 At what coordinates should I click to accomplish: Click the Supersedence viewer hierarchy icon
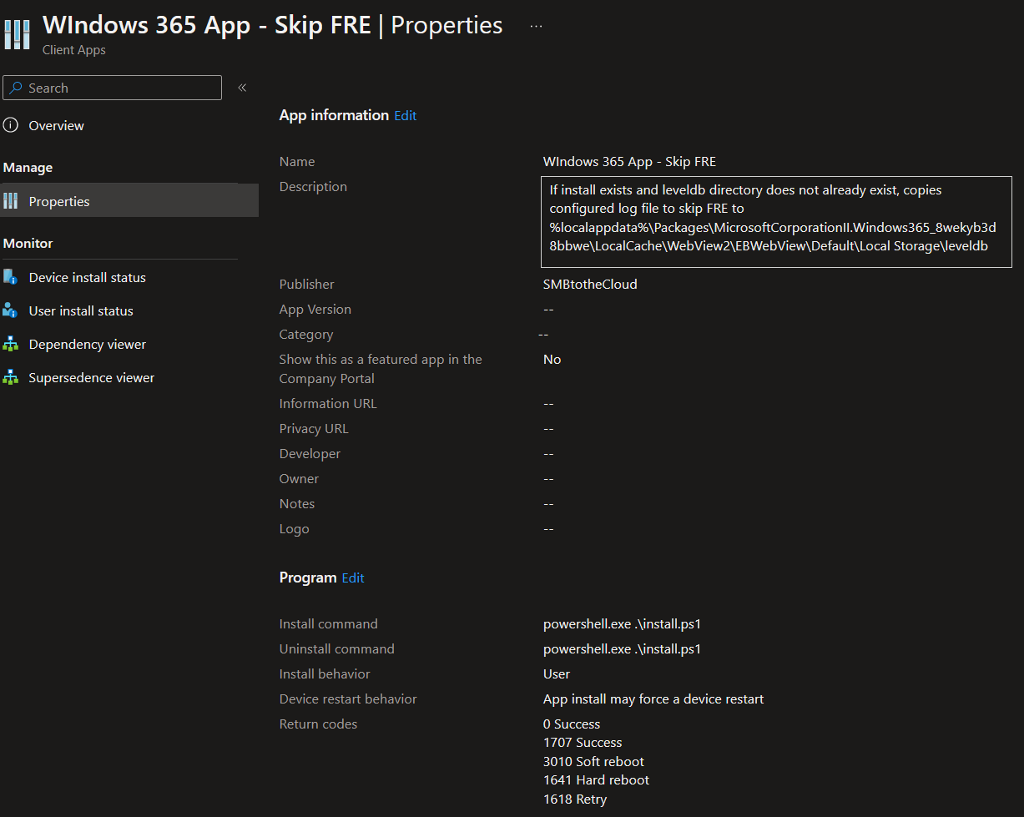point(11,377)
